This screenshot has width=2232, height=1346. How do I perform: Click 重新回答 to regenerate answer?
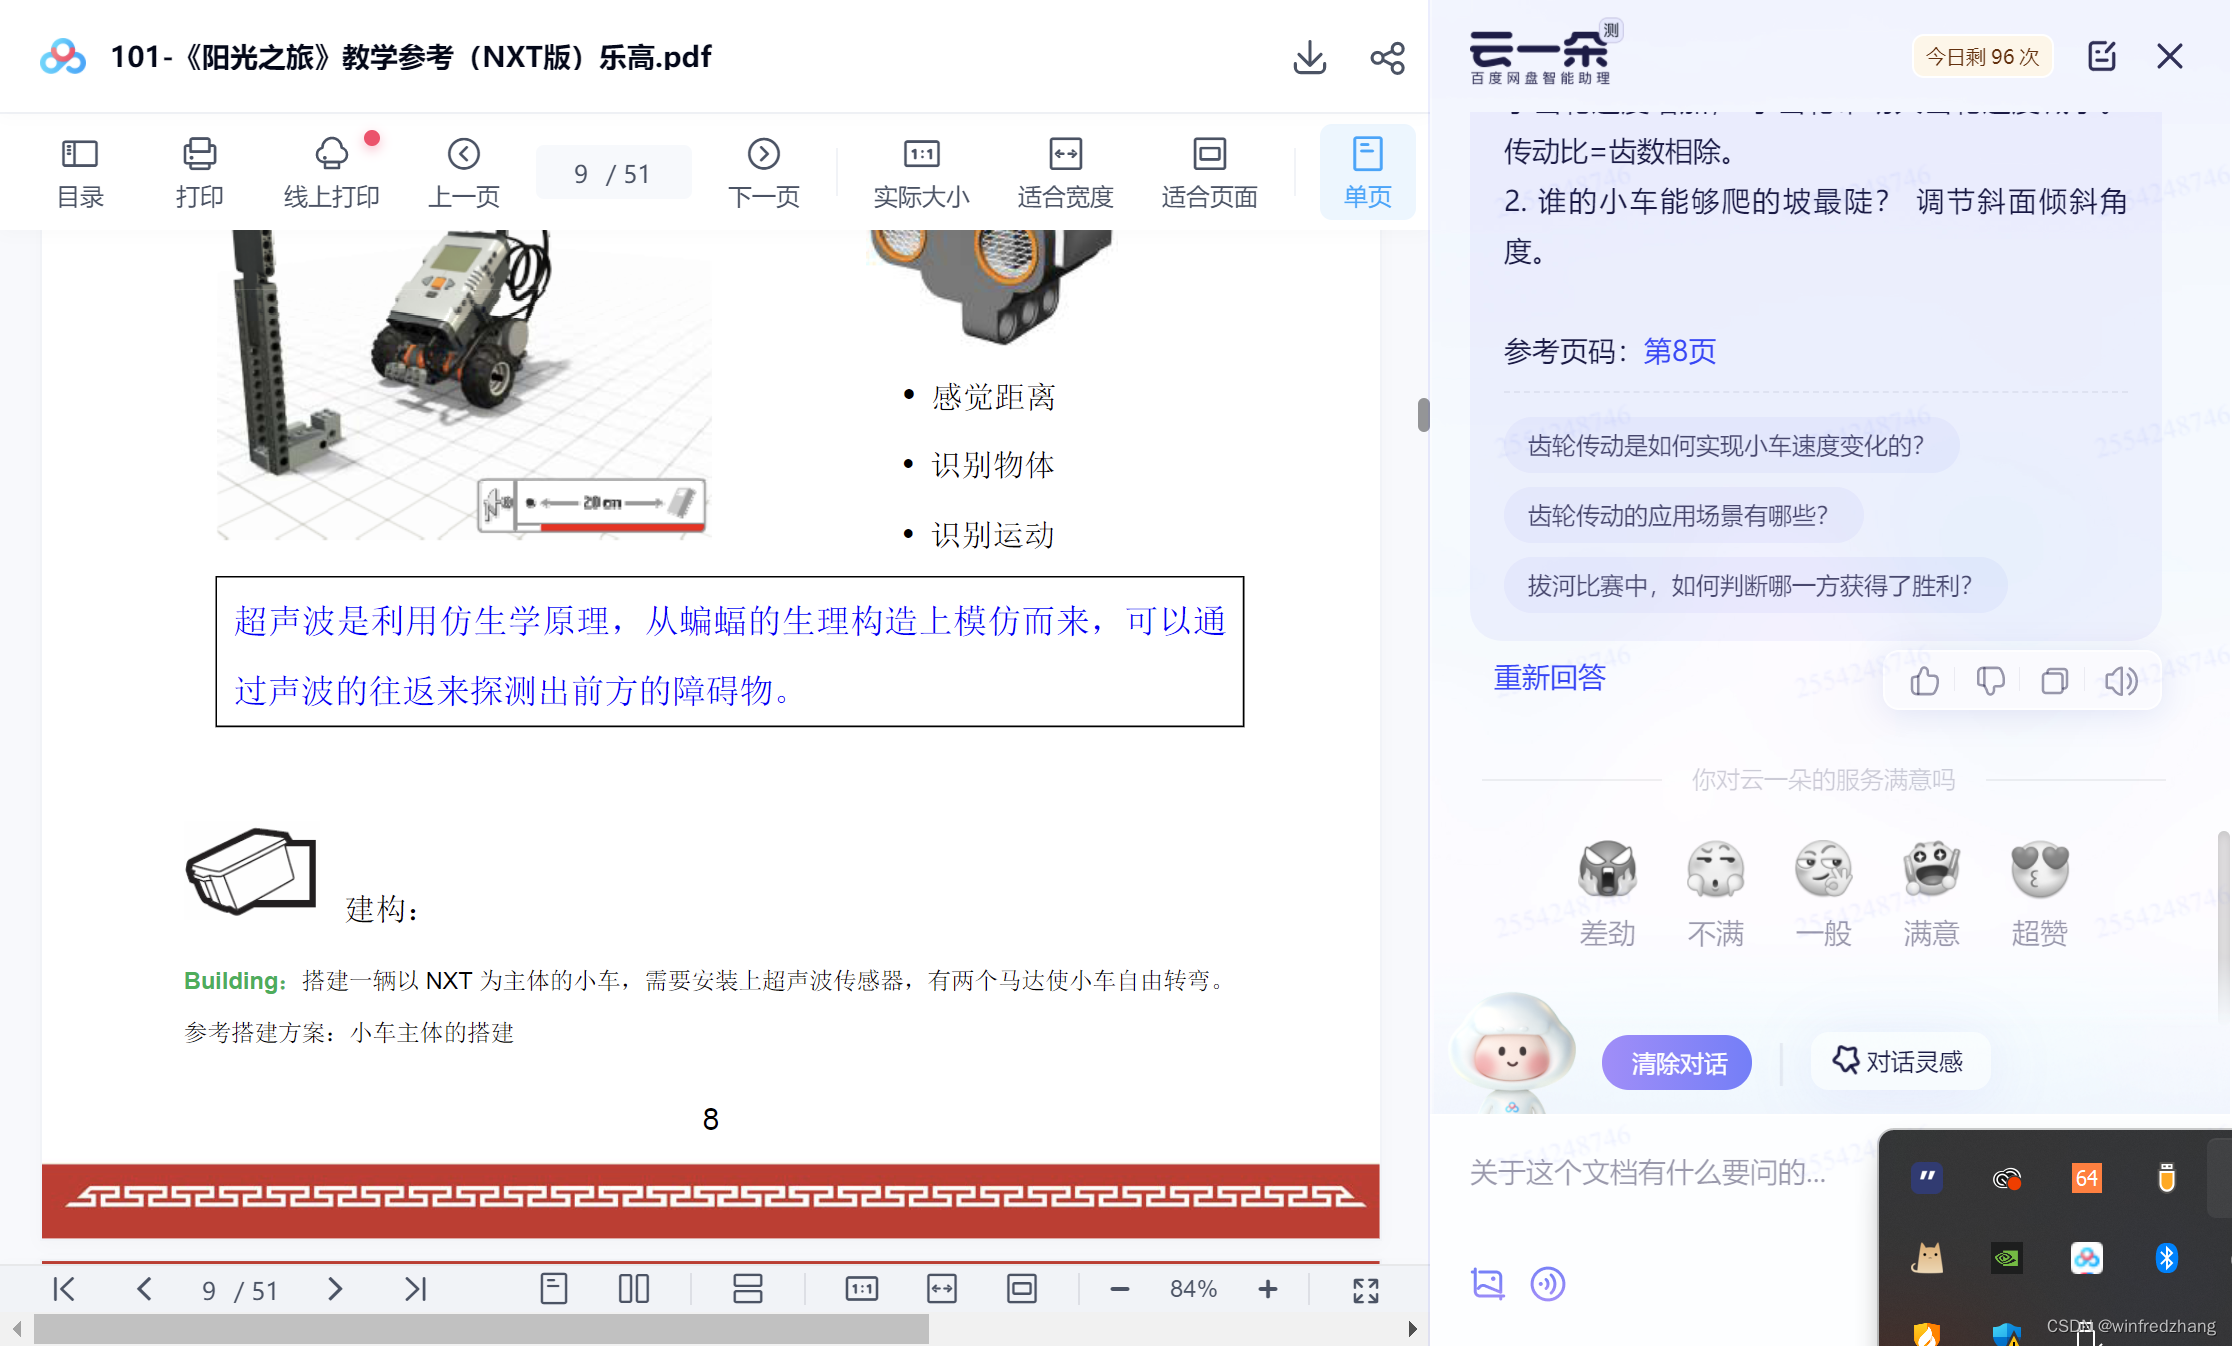pyautogui.click(x=1549, y=678)
